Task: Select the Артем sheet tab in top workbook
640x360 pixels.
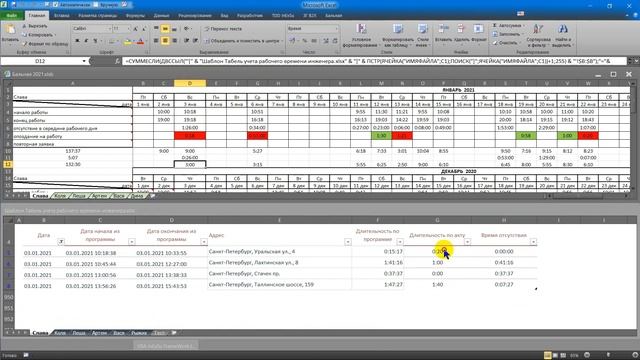Action: pos(99,196)
